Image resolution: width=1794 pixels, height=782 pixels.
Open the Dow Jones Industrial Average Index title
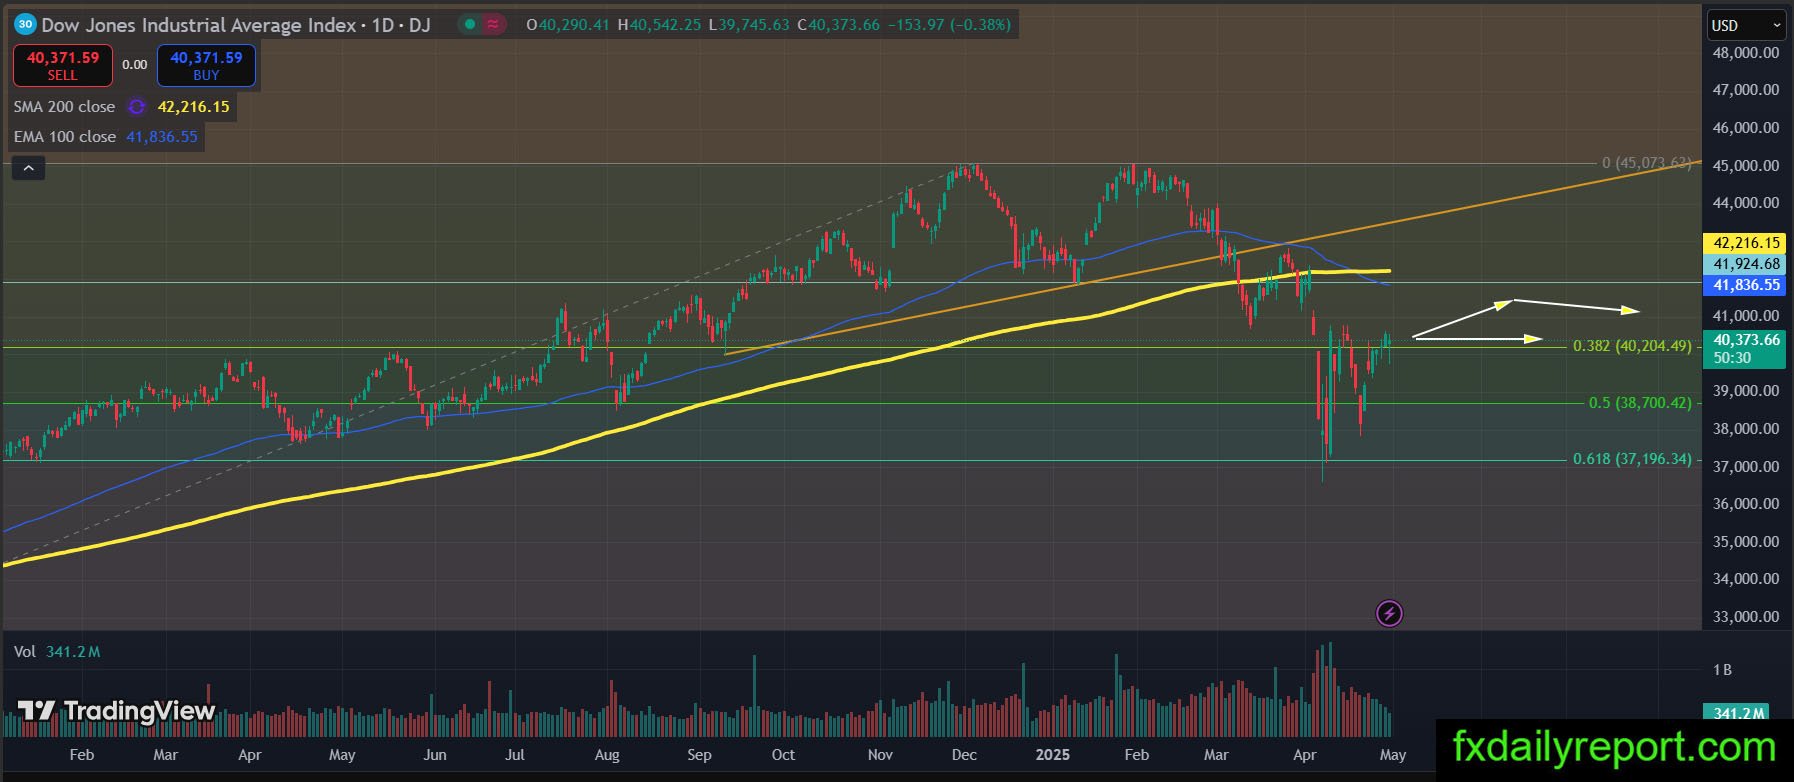(x=199, y=25)
